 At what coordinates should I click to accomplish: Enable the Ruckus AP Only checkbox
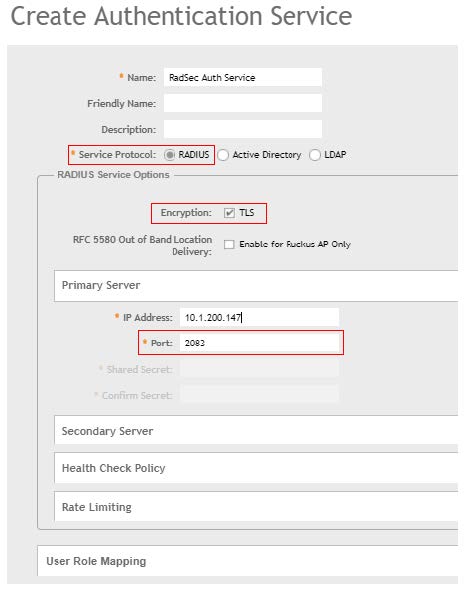pyautogui.click(x=229, y=245)
